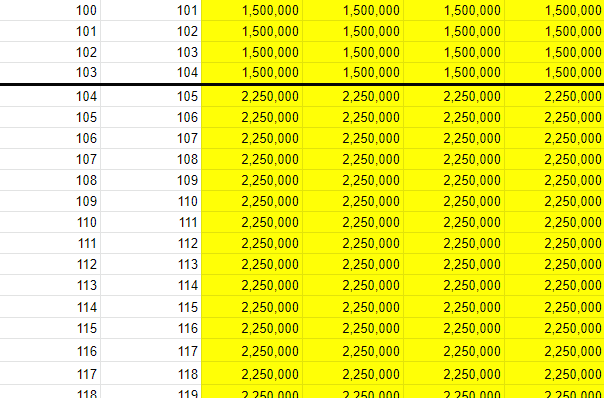This screenshot has width=604, height=398.
Task: Click the 112 cell right of 111
Action: pos(151,243)
